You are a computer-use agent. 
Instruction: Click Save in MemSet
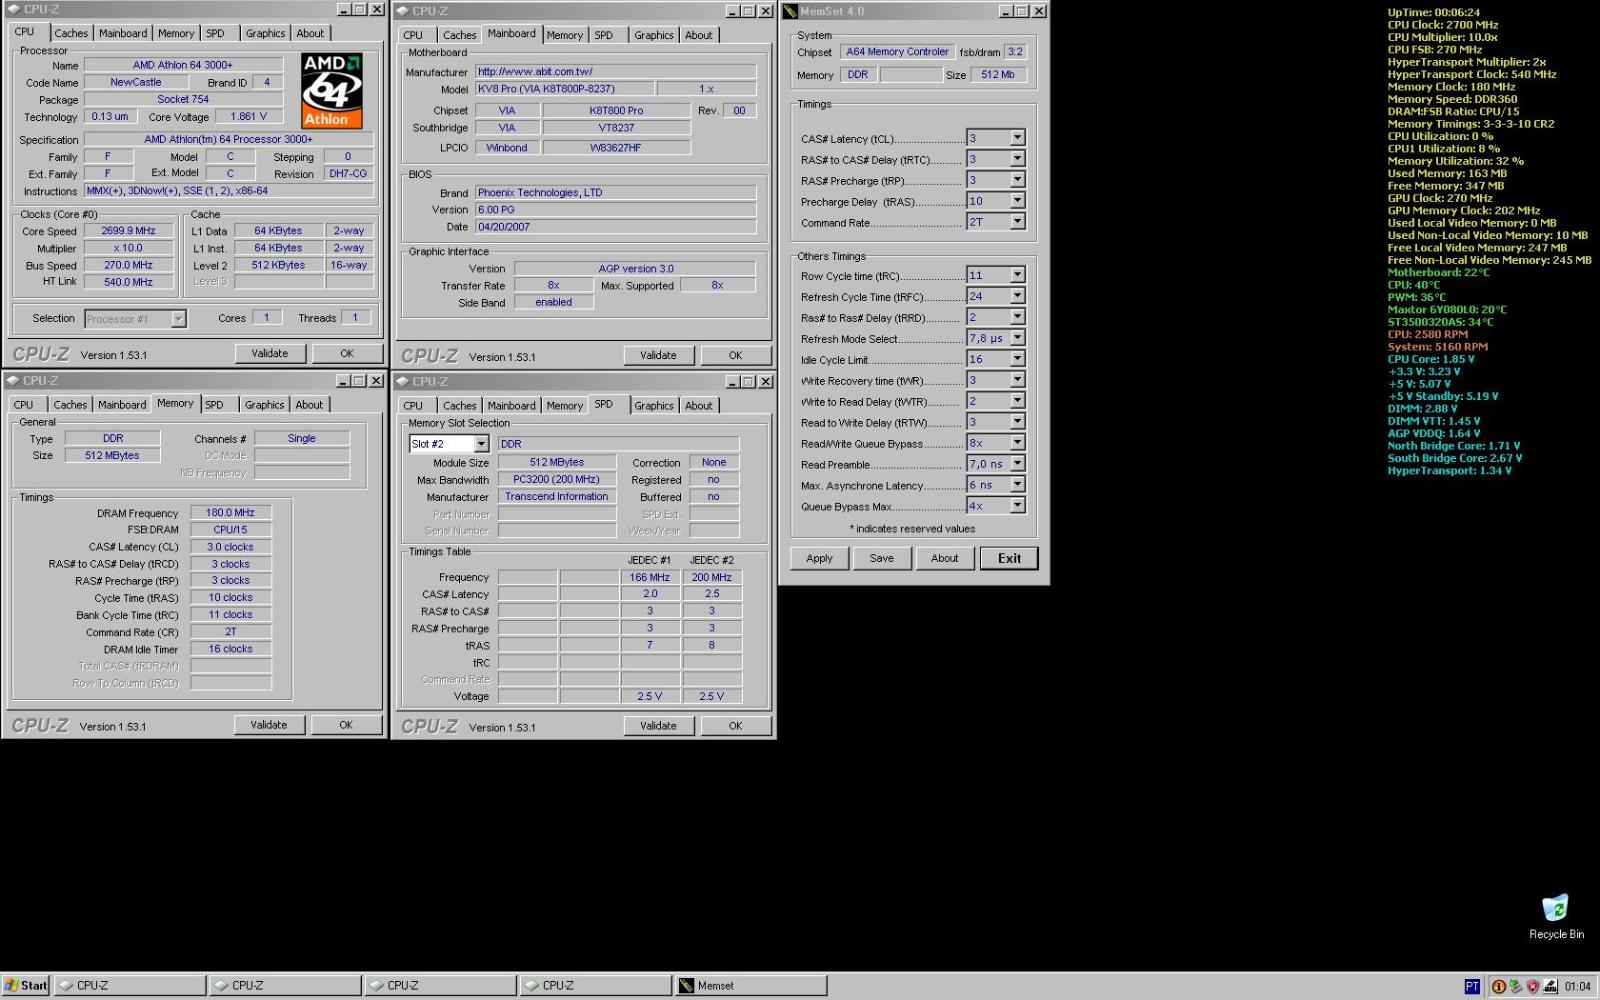pyautogui.click(x=881, y=558)
